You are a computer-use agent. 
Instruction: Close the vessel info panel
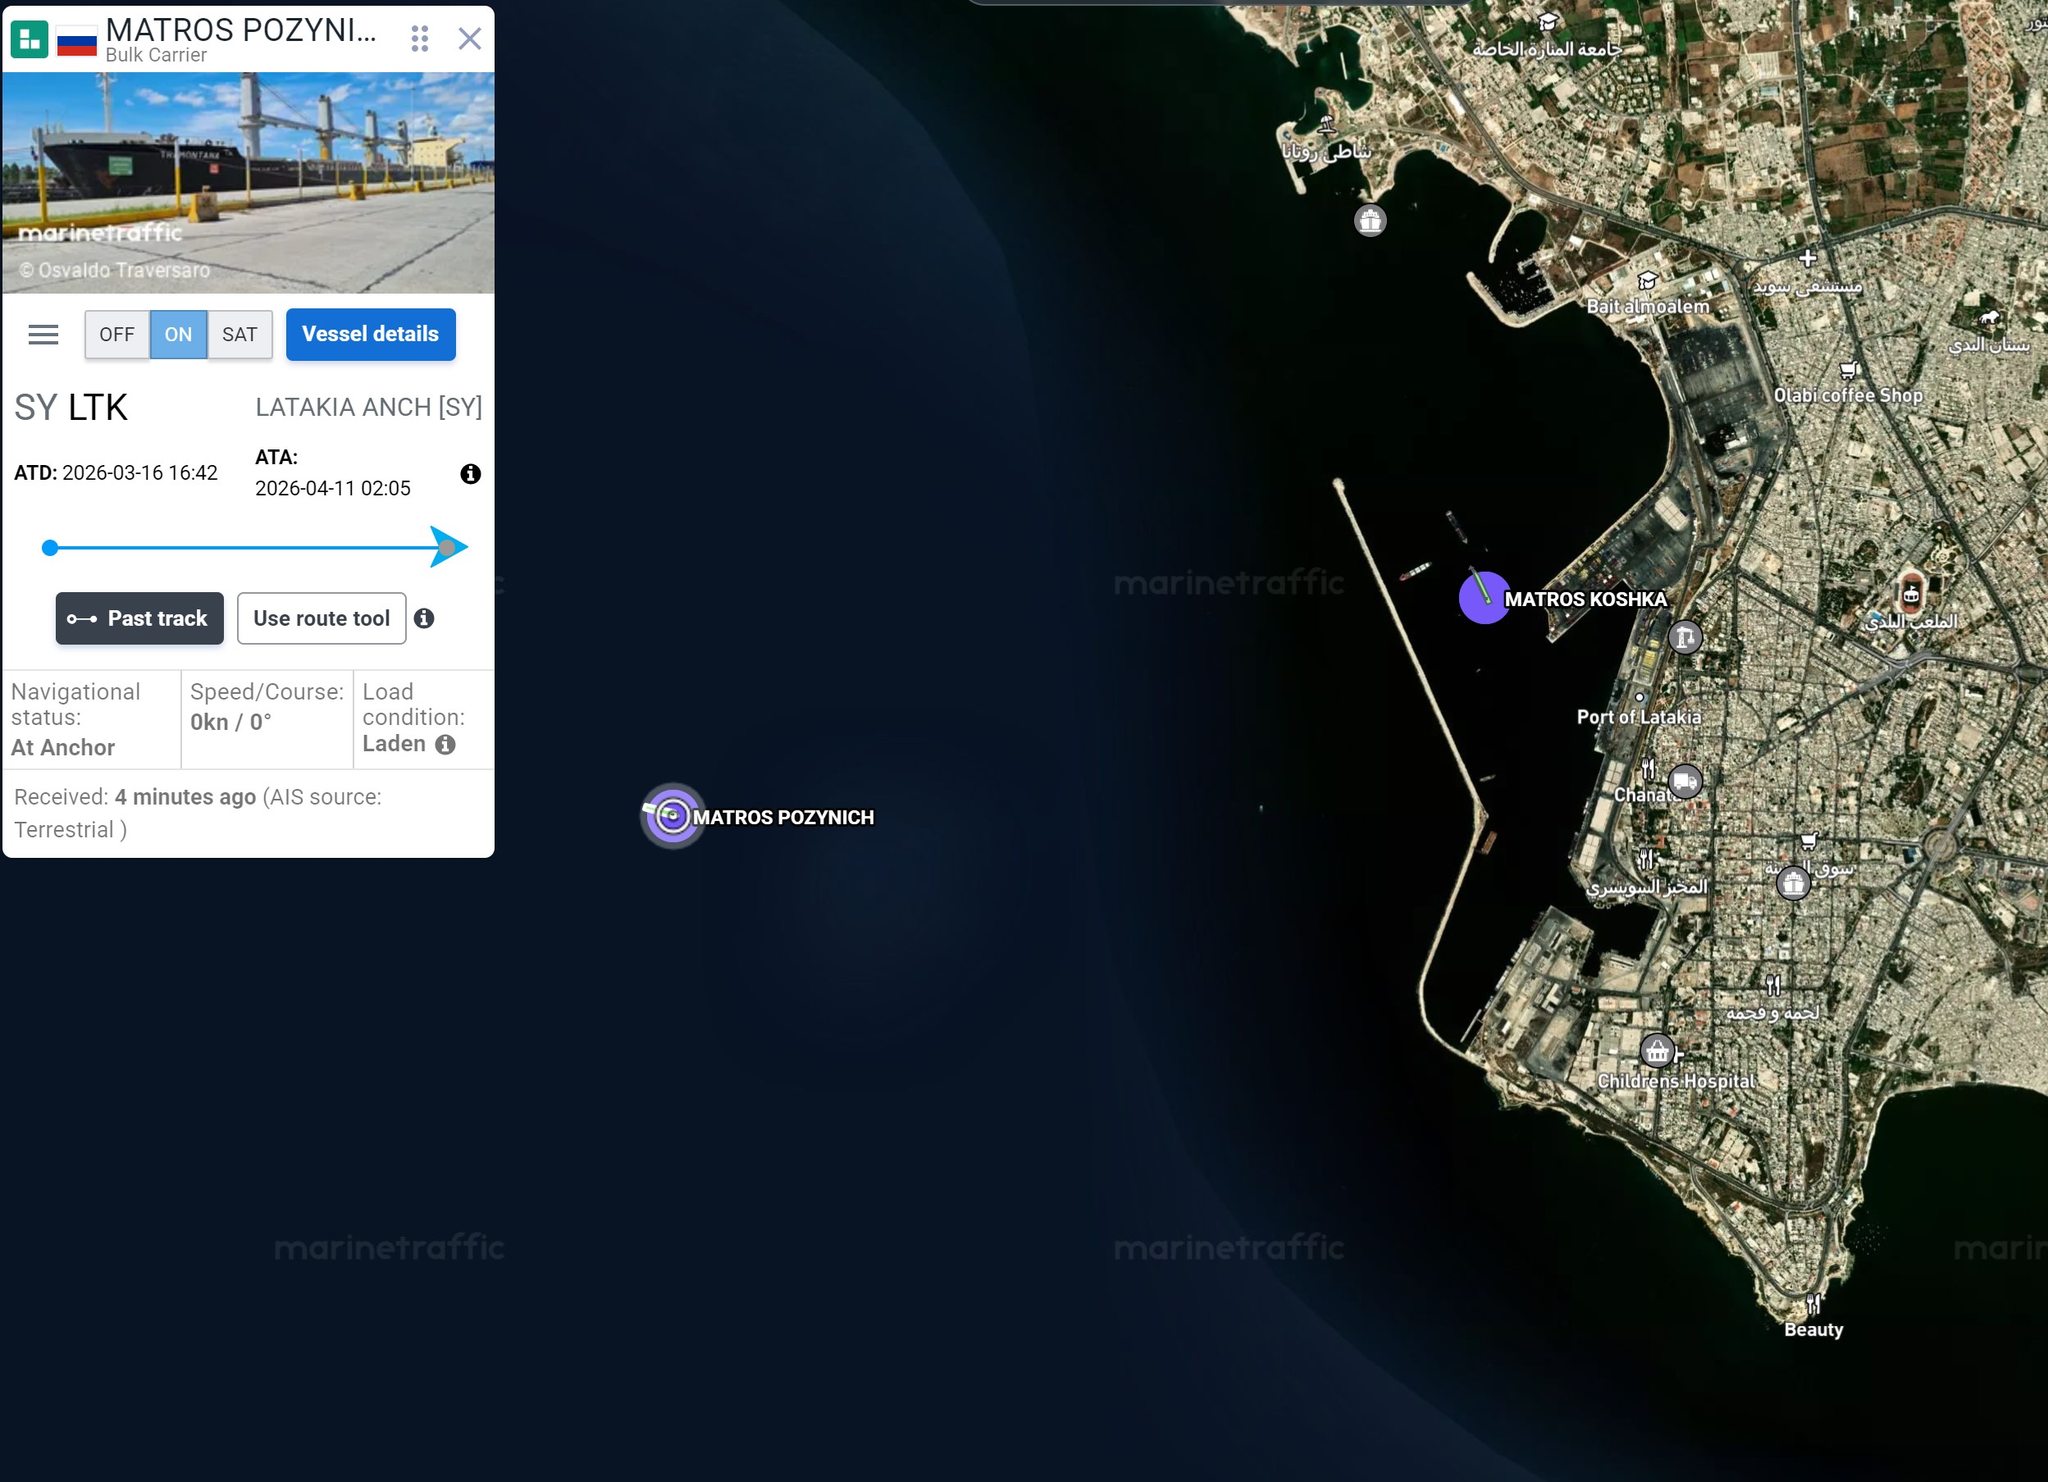click(x=469, y=39)
